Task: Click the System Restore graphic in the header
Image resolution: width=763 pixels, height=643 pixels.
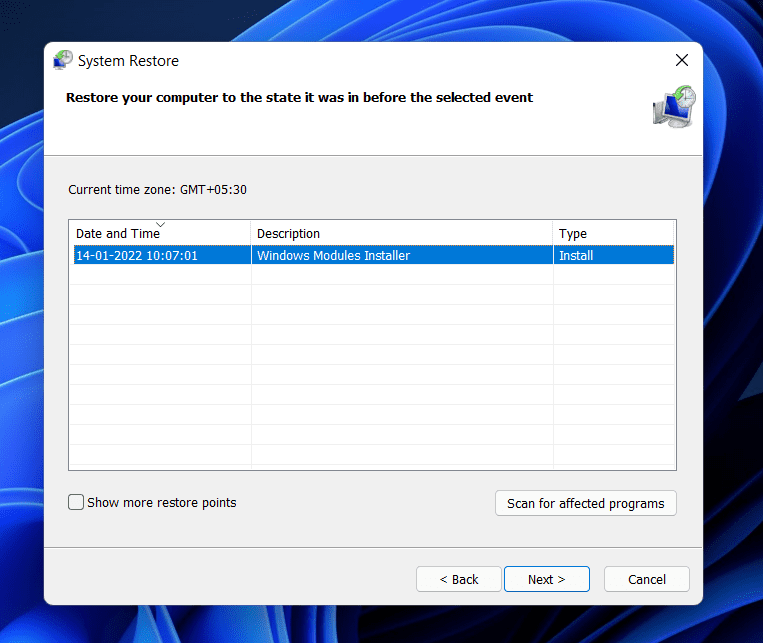Action: [x=672, y=107]
